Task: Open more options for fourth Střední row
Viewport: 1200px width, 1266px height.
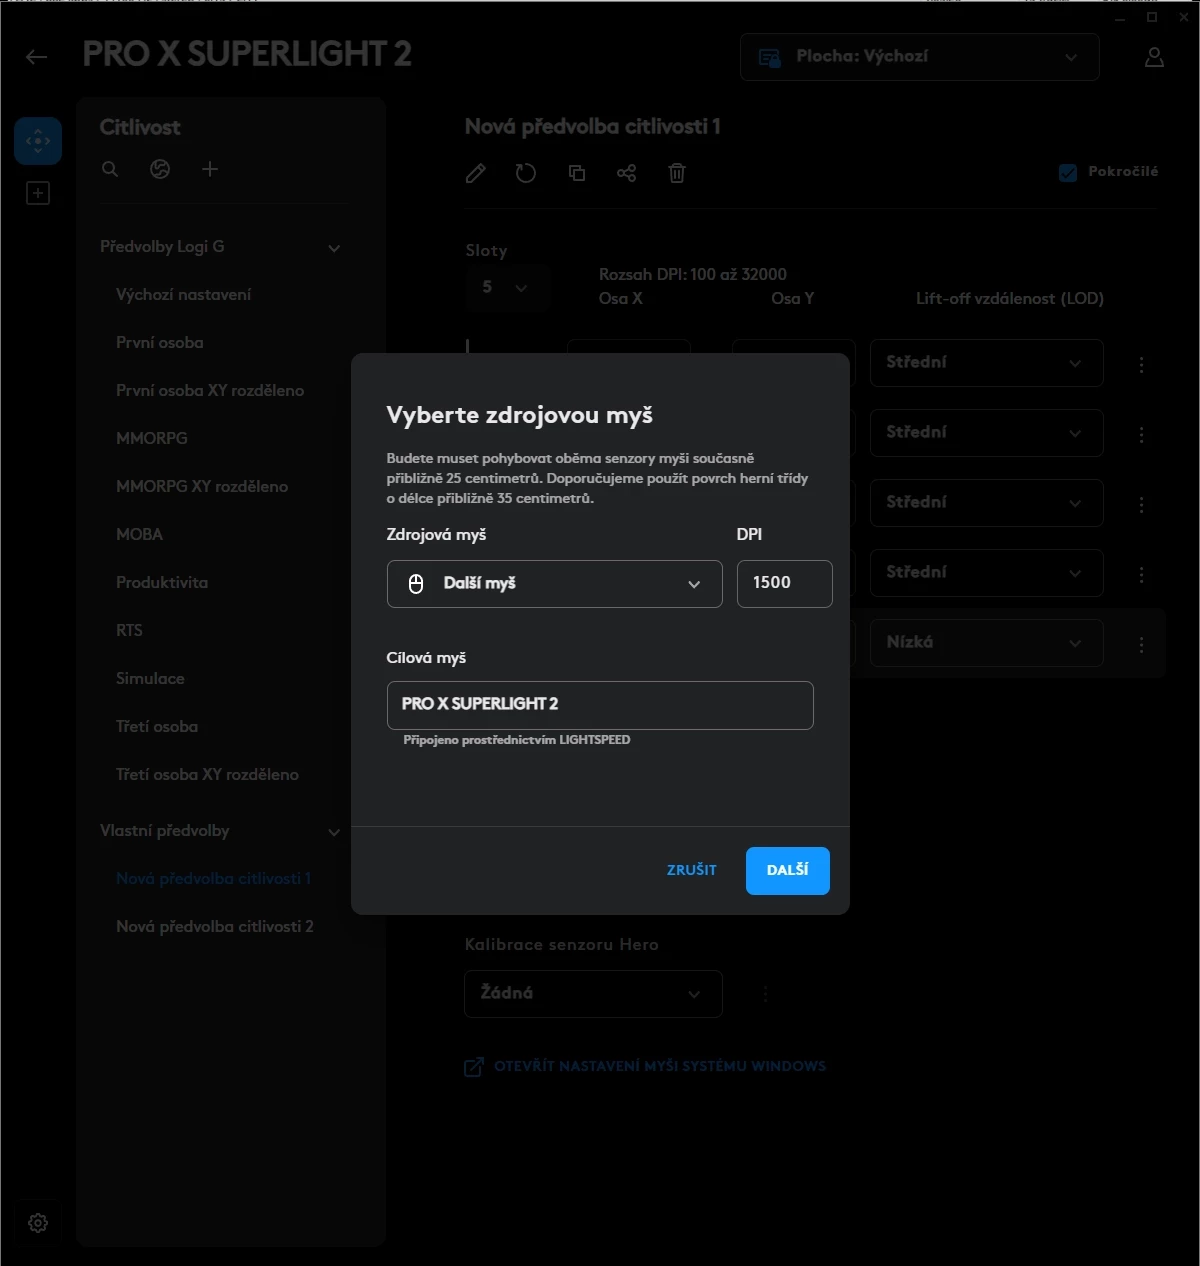Action: (1141, 575)
